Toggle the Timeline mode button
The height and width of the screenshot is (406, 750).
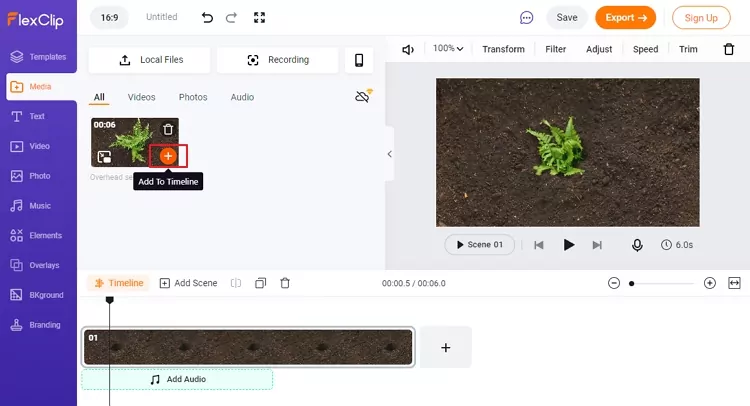(x=119, y=283)
